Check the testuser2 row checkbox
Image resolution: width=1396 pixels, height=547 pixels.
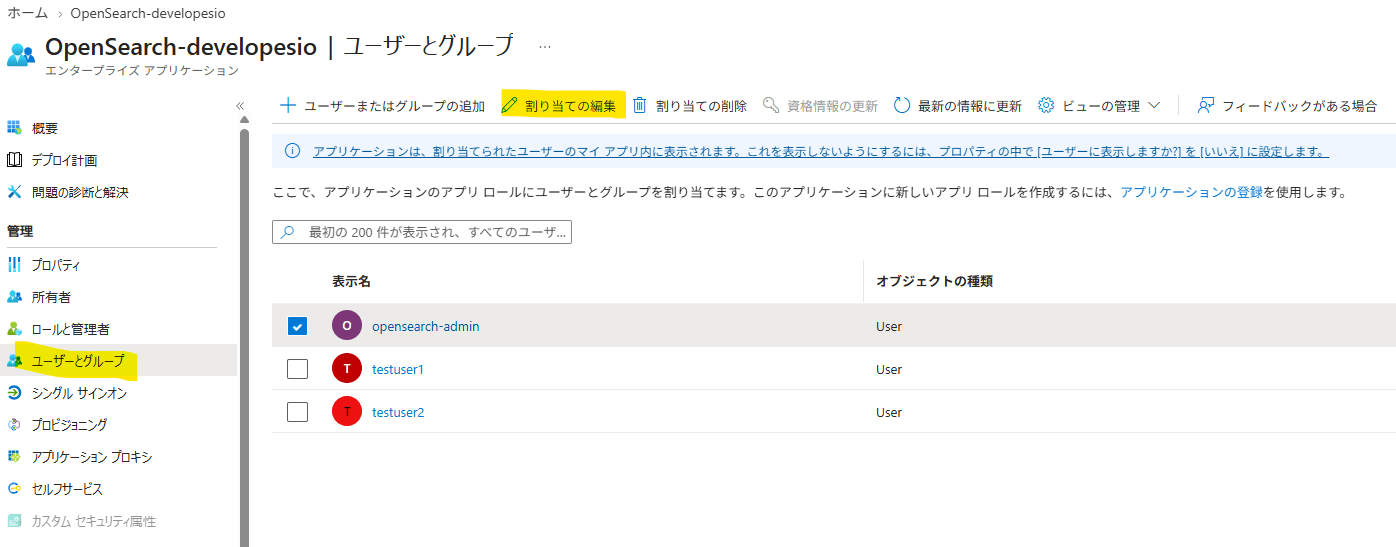(x=297, y=412)
